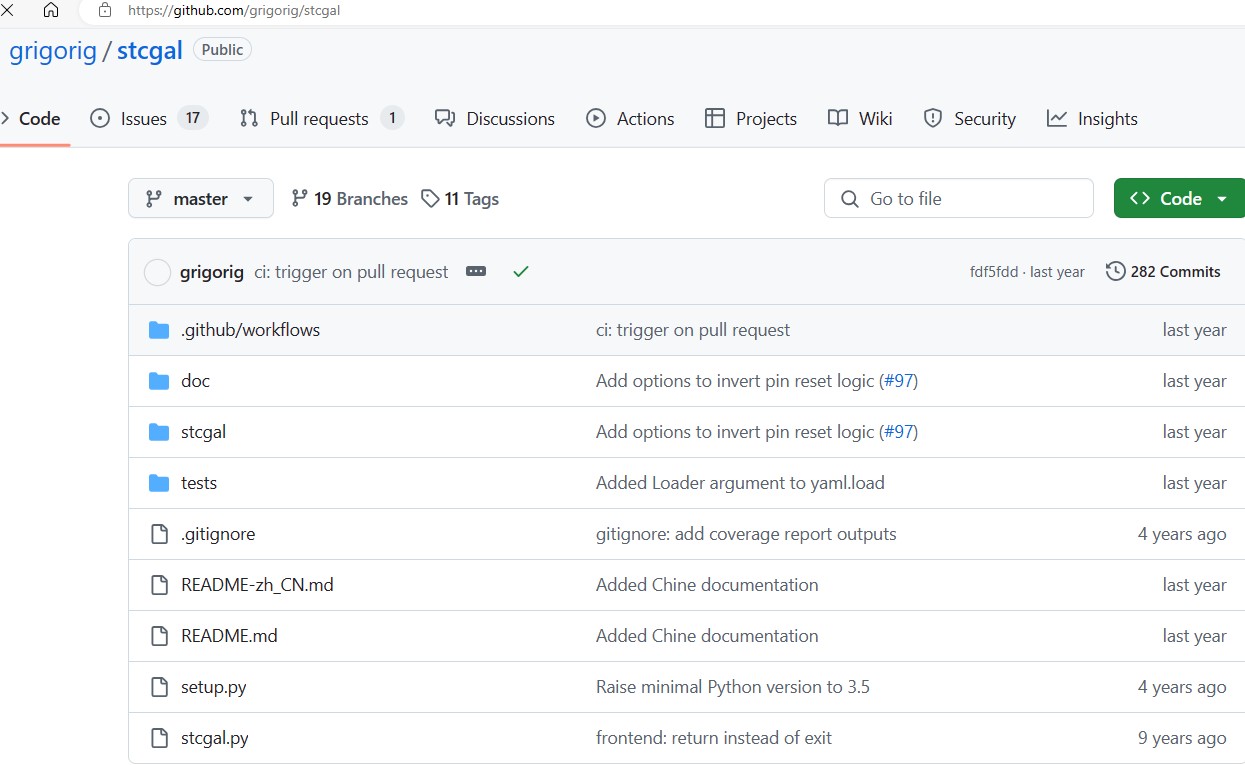Click grigorig avatar in commit row
The image size is (1245, 765).
(x=158, y=272)
